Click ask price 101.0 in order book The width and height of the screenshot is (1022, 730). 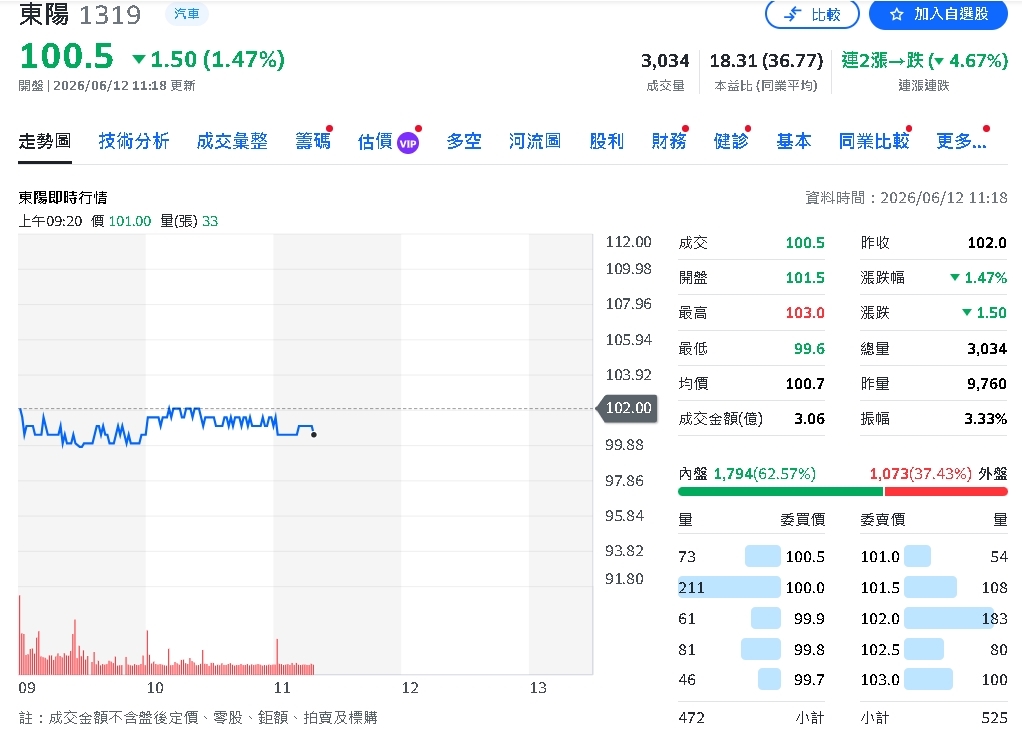(880, 557)
